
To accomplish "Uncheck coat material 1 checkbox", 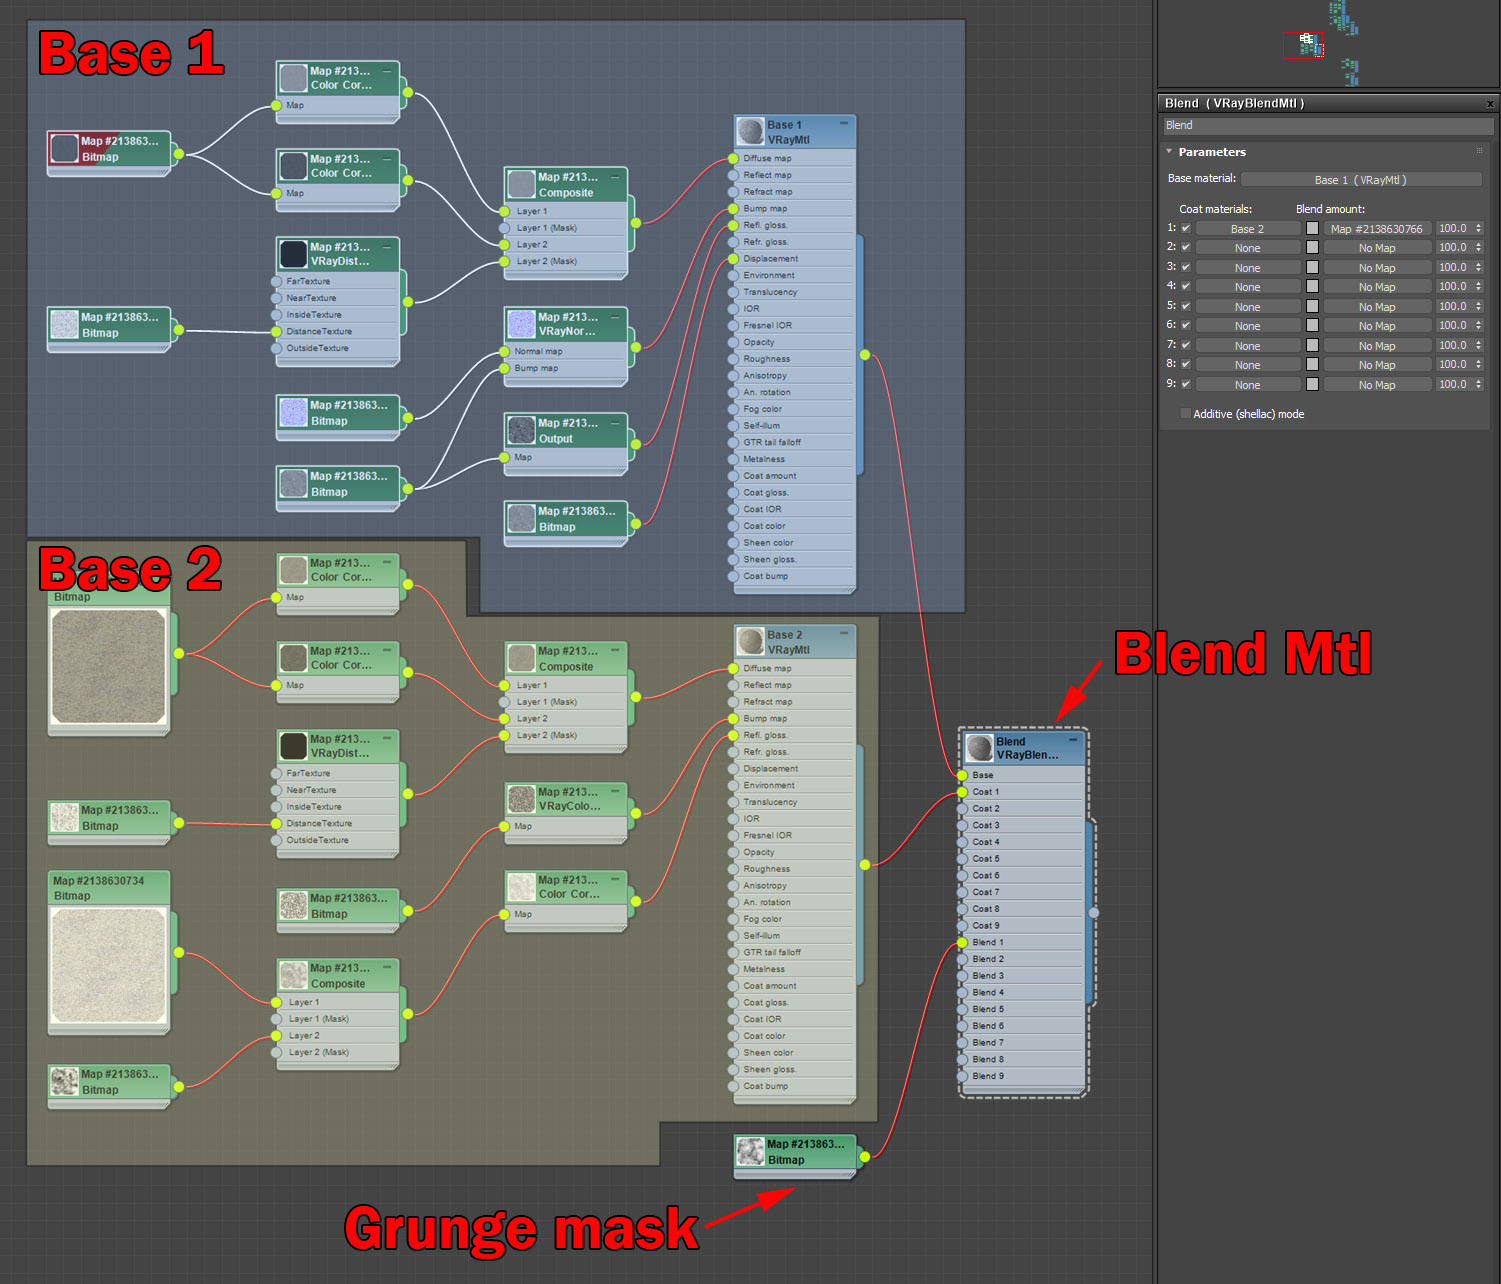I will pos(1186,229).
